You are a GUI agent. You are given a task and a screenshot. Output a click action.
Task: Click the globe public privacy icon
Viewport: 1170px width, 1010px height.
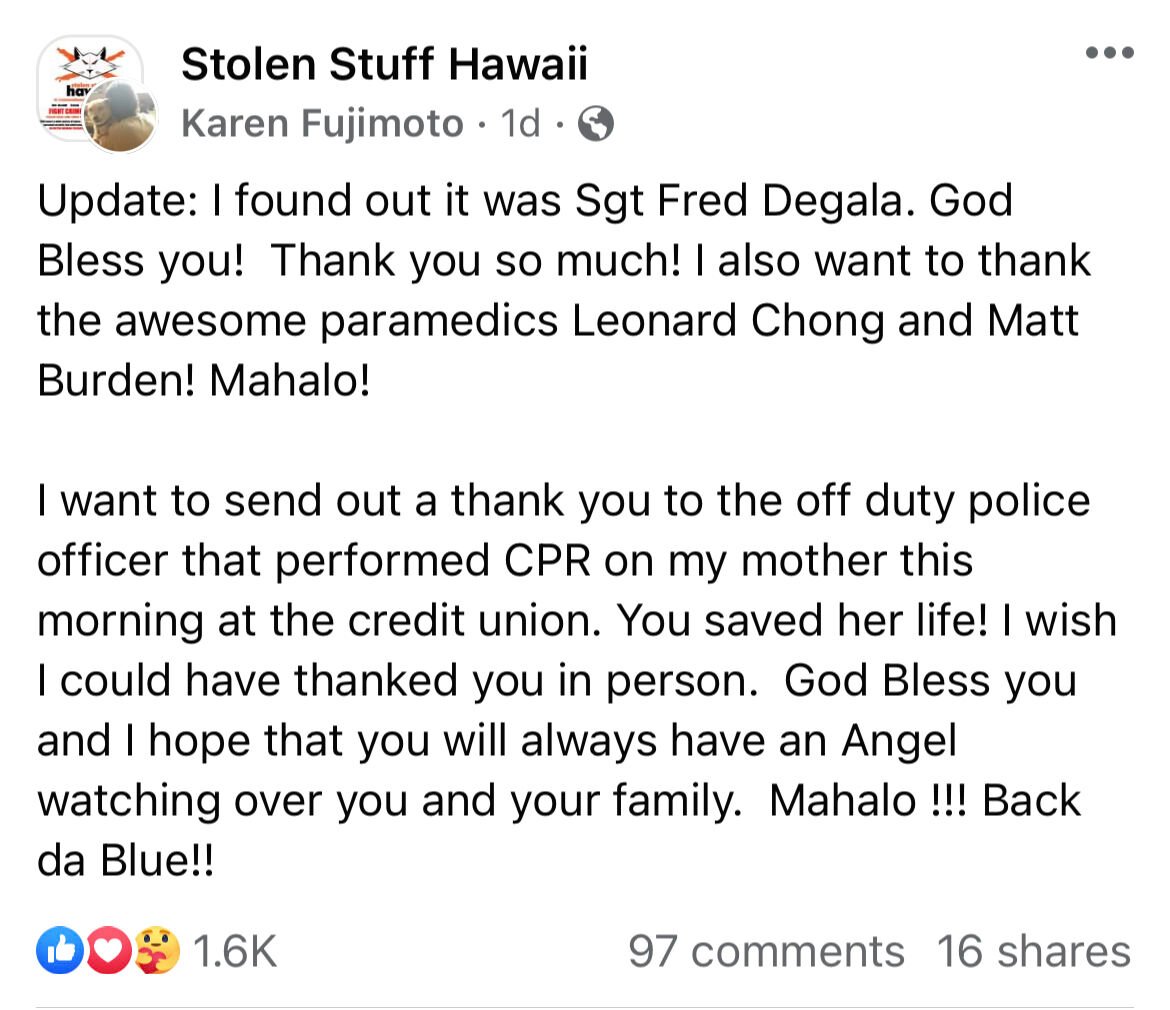click(x=597, y=123)
